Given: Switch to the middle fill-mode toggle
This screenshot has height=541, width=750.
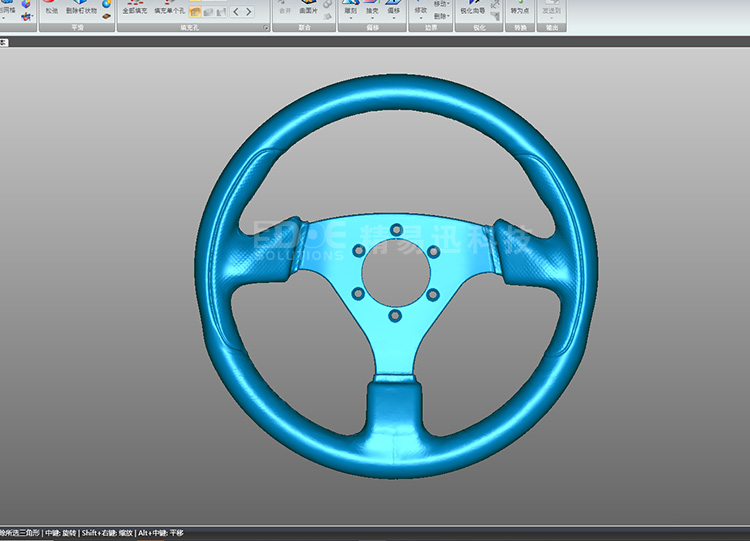Looking at the screenshot, I should point(209,12).
